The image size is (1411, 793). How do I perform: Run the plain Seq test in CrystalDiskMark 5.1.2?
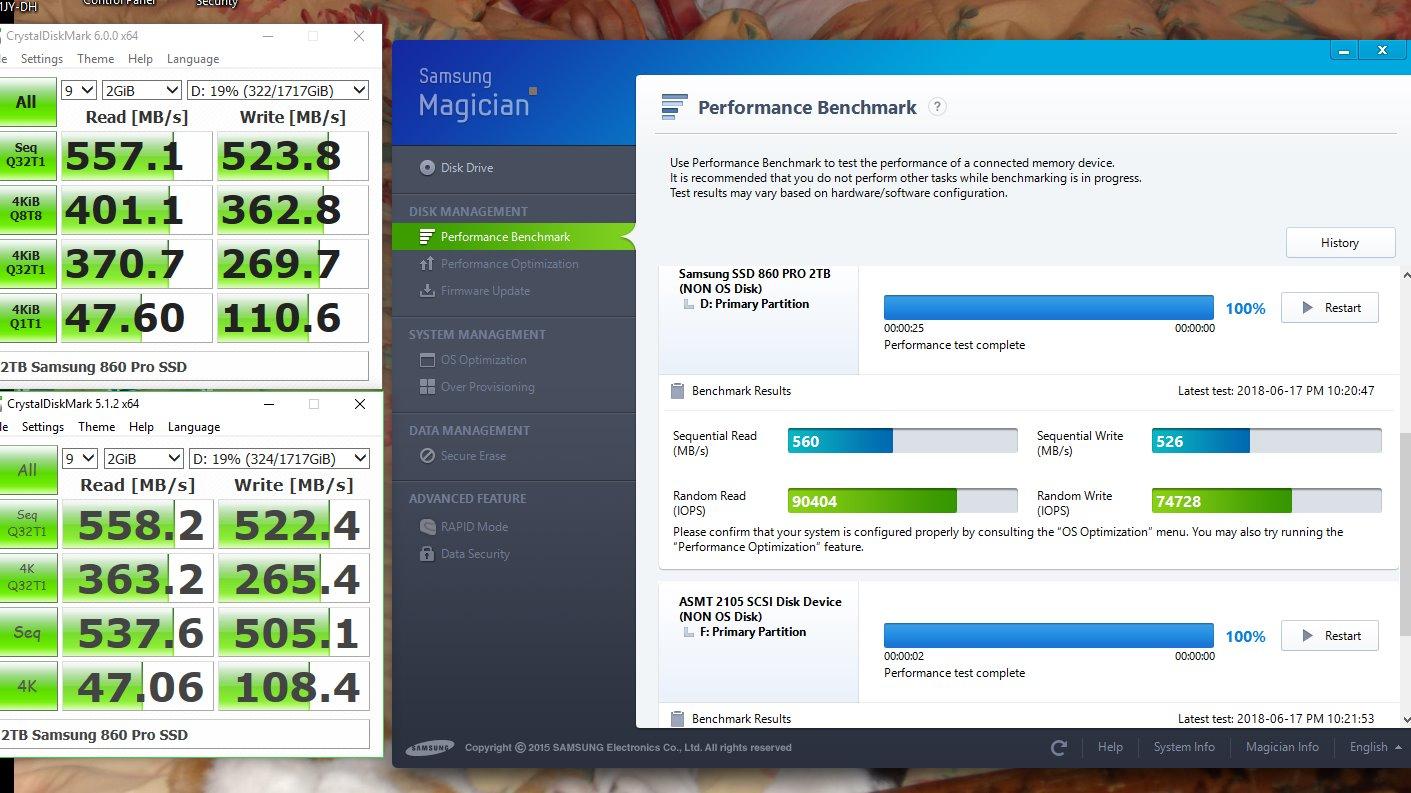pyautogui.click(x=27, y=632)
